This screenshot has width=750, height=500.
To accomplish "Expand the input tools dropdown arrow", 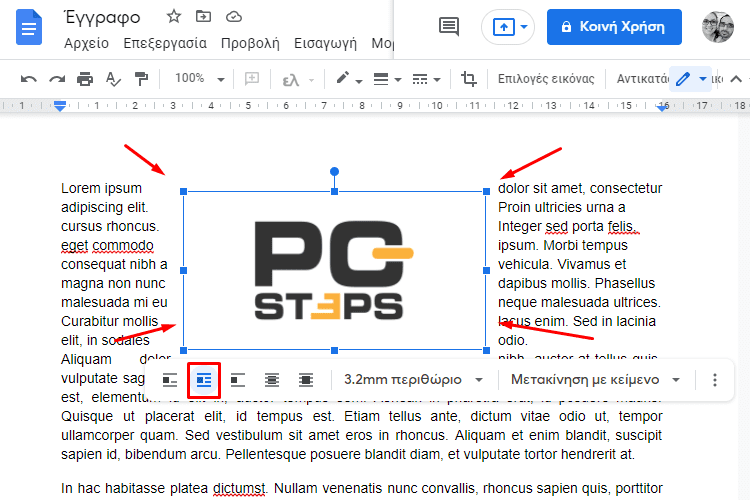I will click(311, 80).
